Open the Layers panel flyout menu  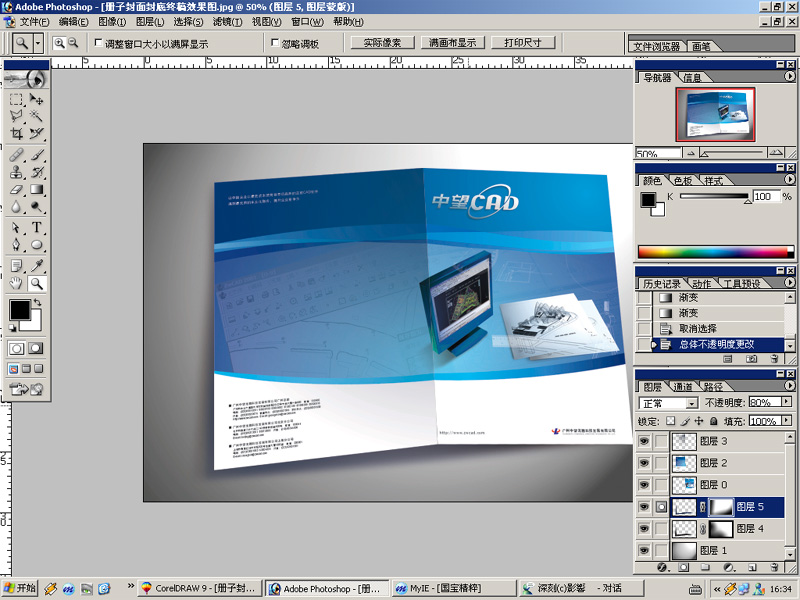[789, 386]
